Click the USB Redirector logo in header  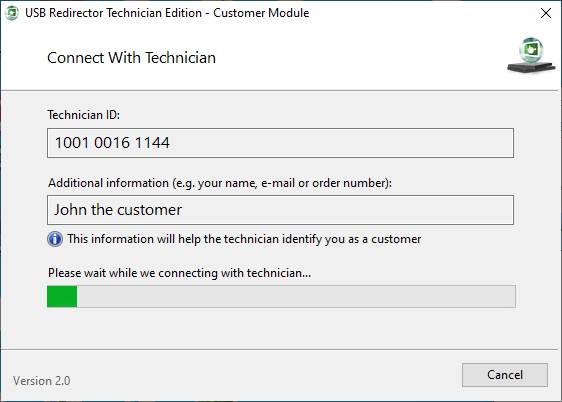(x=531, y=55)
